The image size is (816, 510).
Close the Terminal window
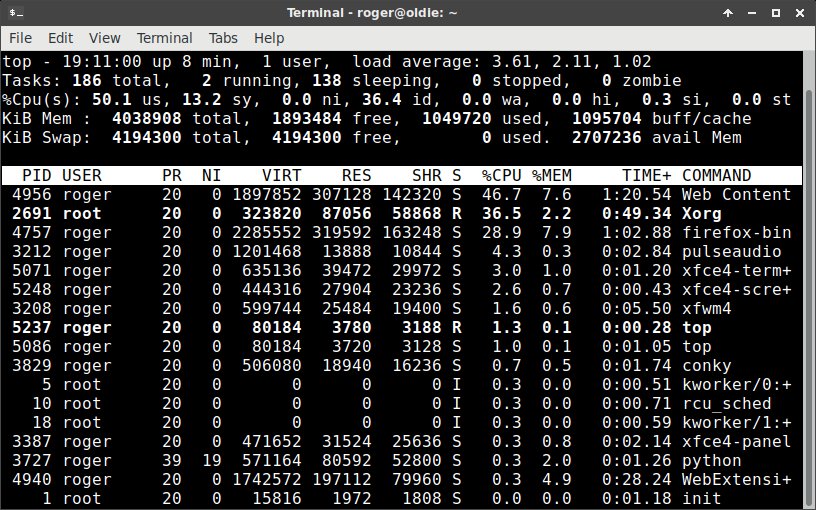800,13
